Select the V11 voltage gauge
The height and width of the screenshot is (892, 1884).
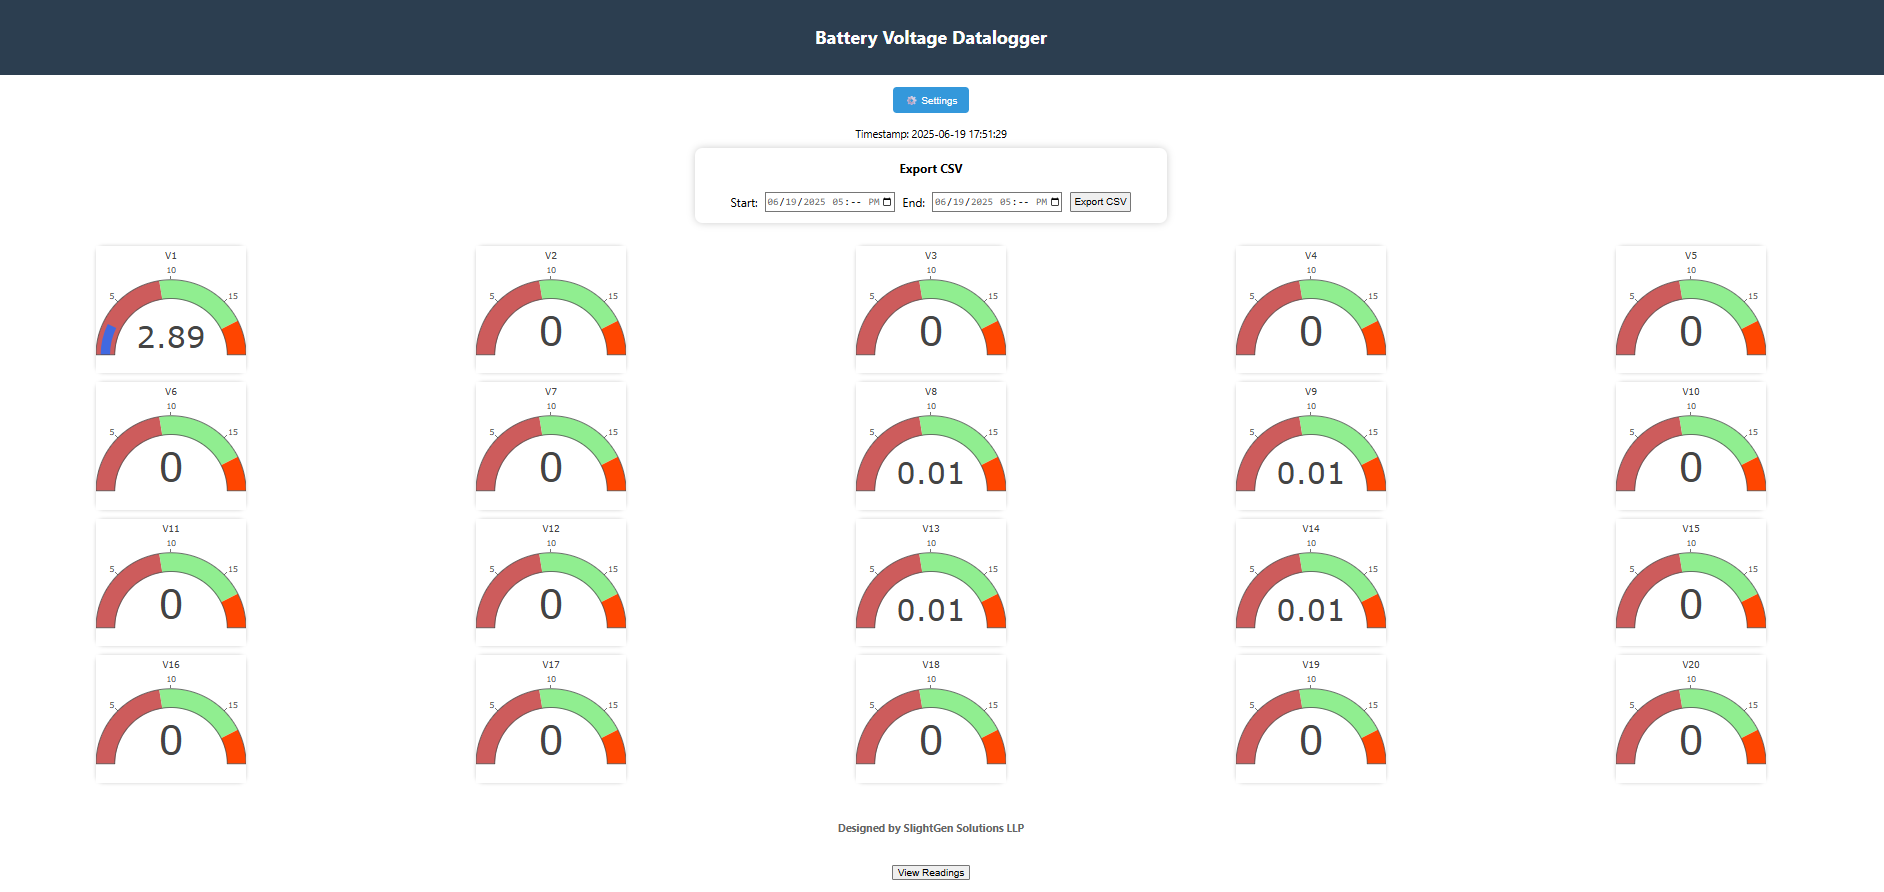(x=171, y=582)
